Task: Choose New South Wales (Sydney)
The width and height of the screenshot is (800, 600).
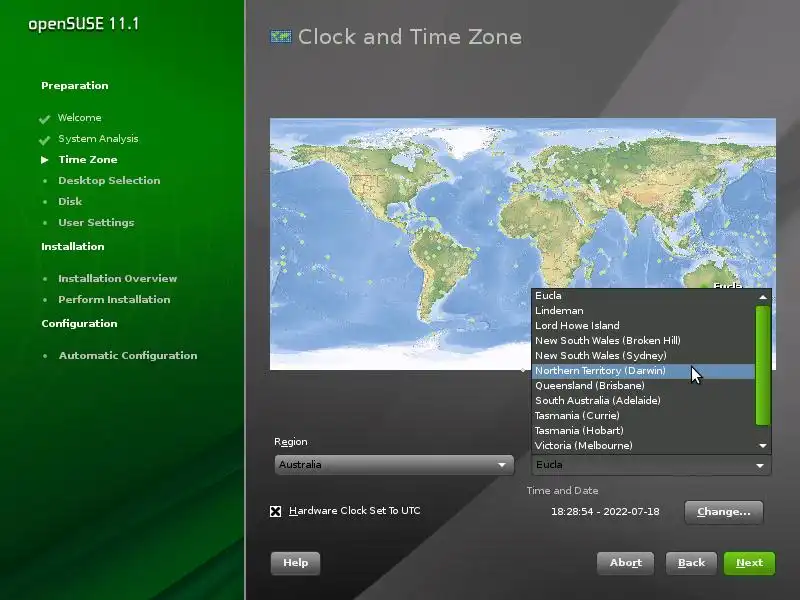Action: click(x=643, y=356)
